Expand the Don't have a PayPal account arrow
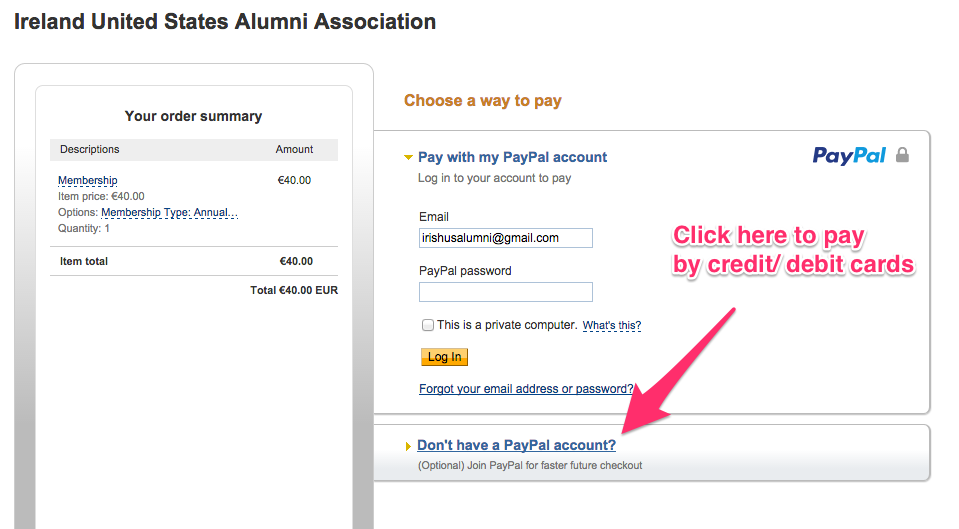Viewport: 959px width, 529px height. click(407, 446)
